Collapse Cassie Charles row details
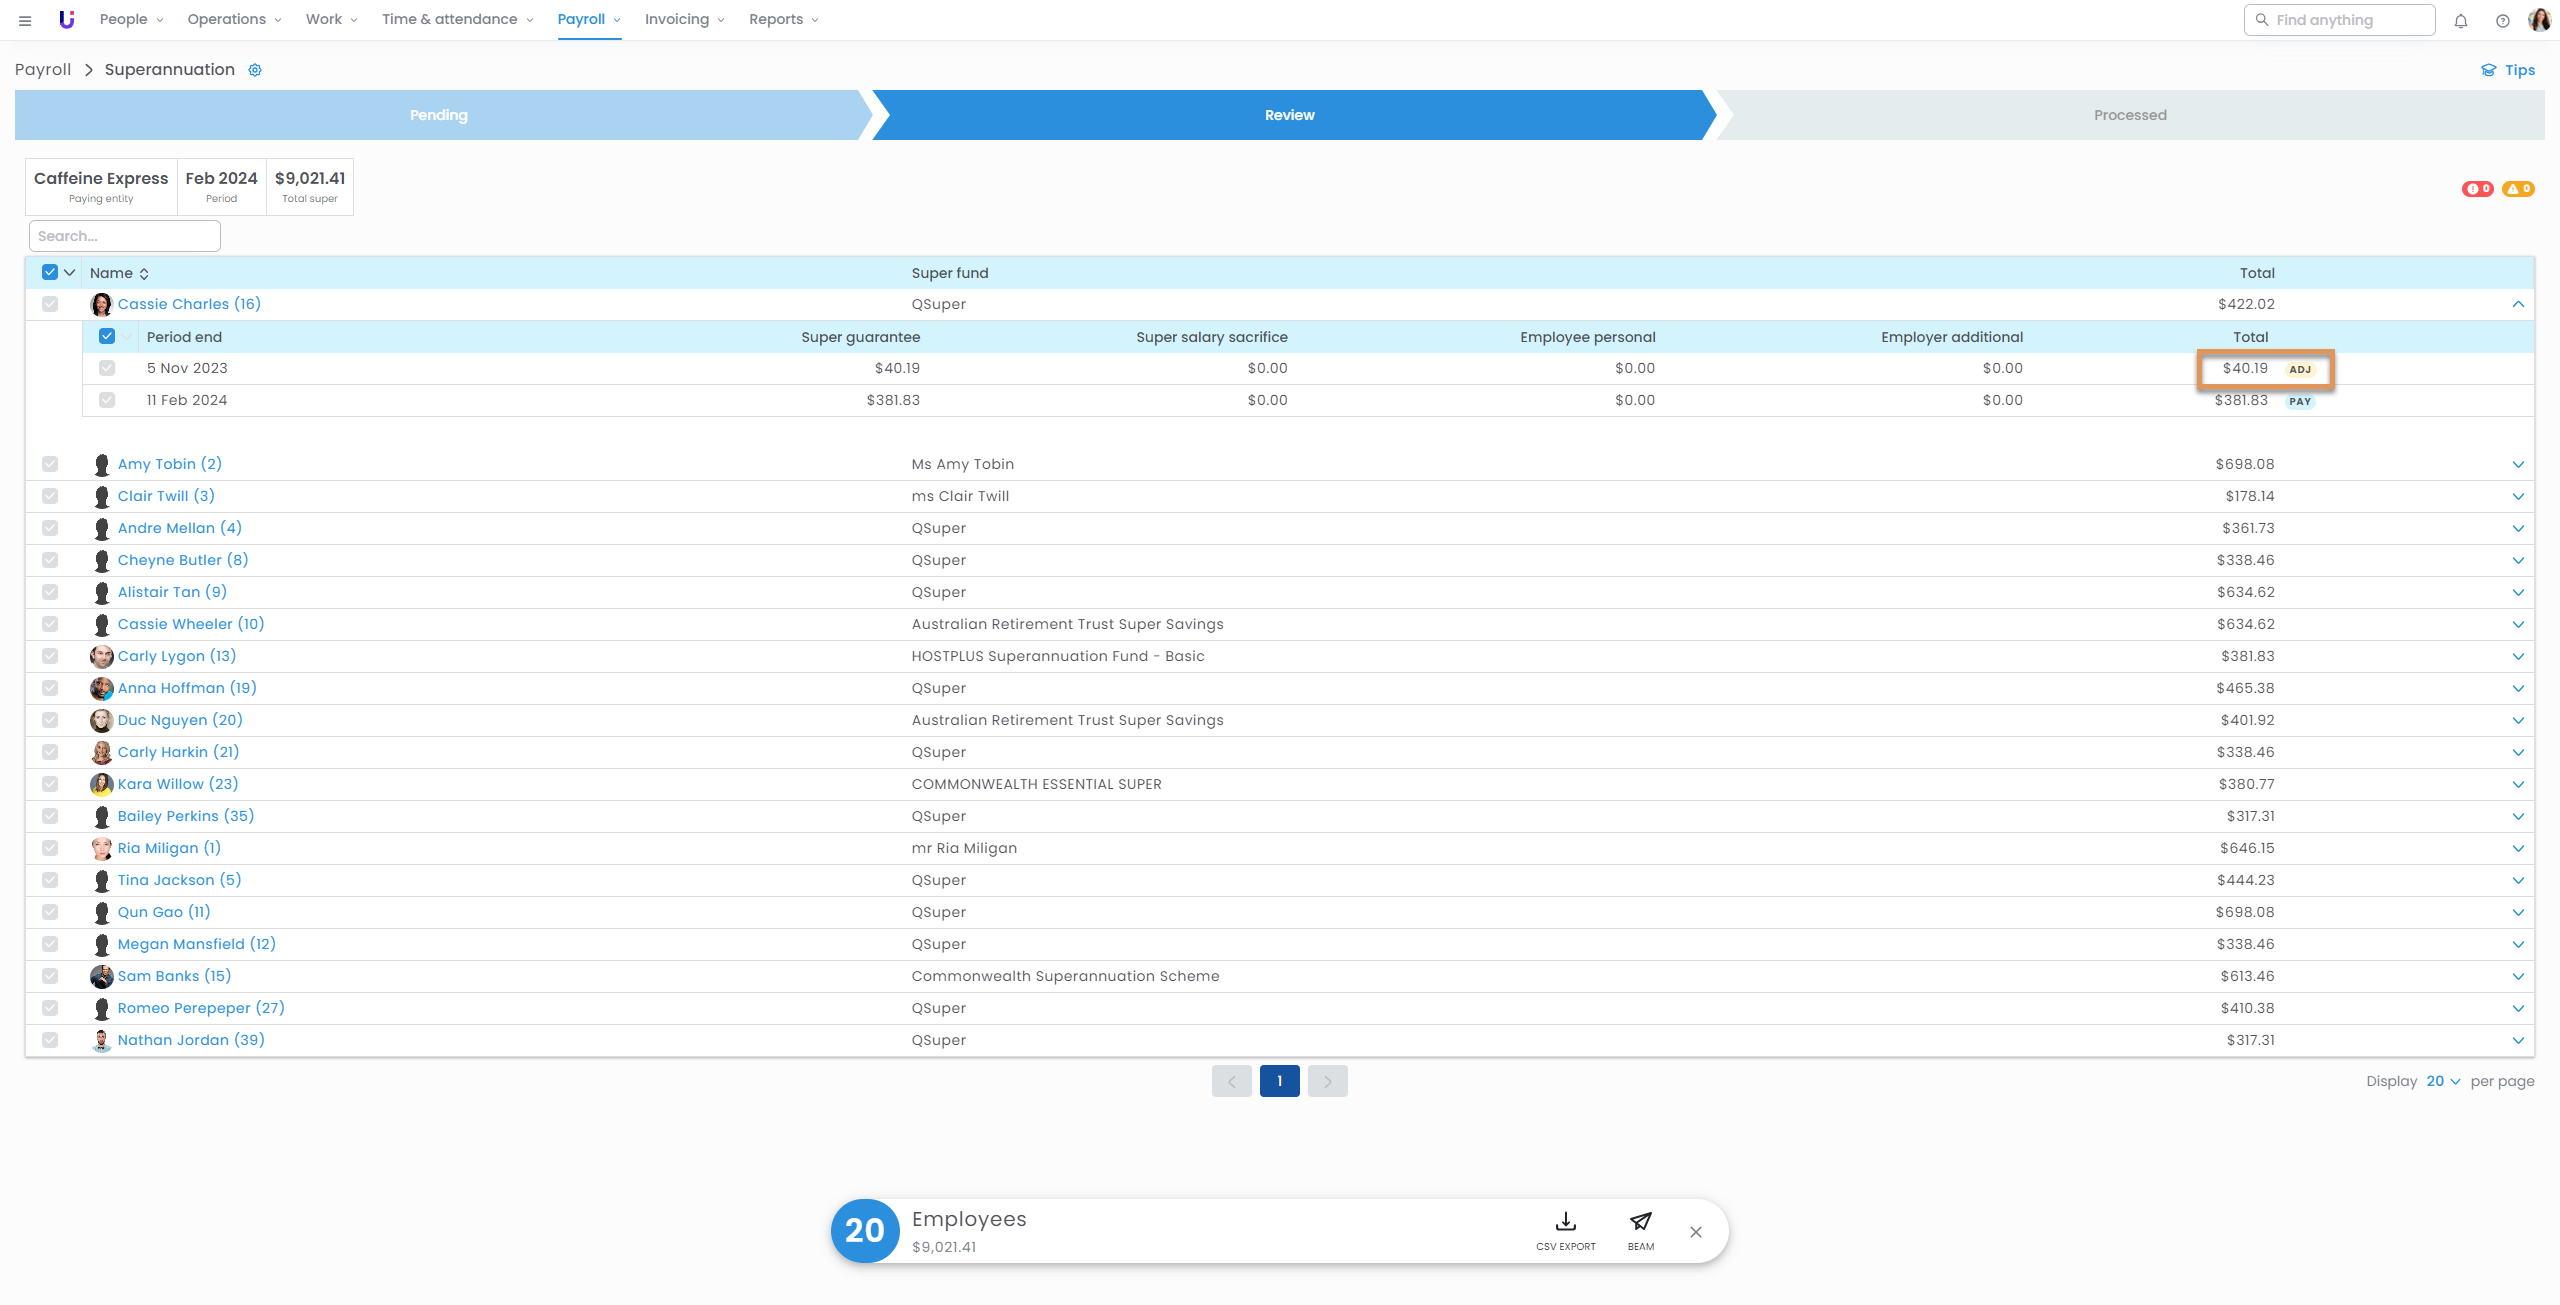Image resolution: width=2560 pixels, height=1305 pixels. [x=2517, y=304]
